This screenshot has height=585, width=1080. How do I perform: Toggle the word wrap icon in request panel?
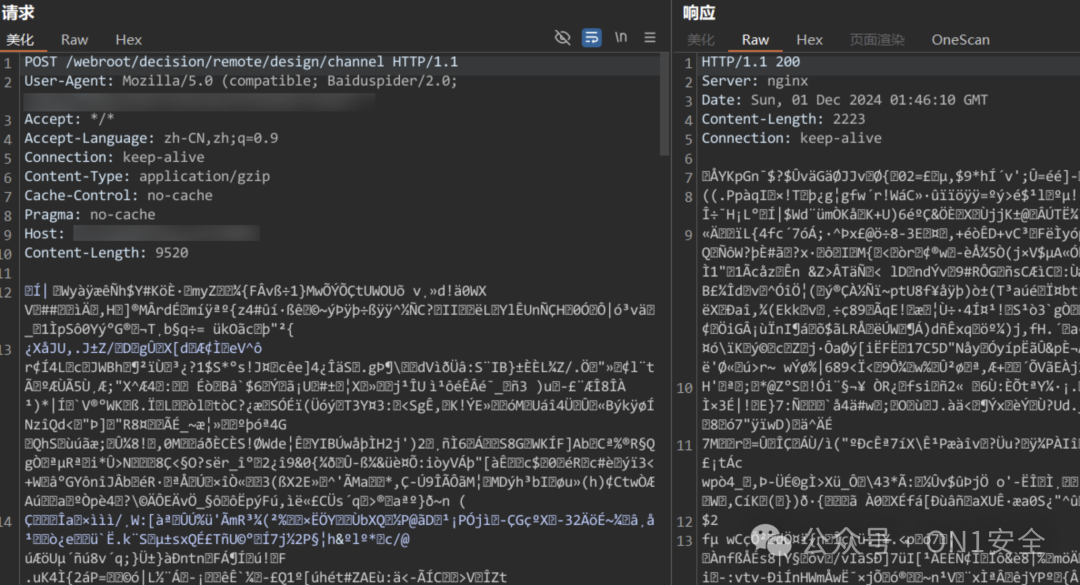(592, 38)
